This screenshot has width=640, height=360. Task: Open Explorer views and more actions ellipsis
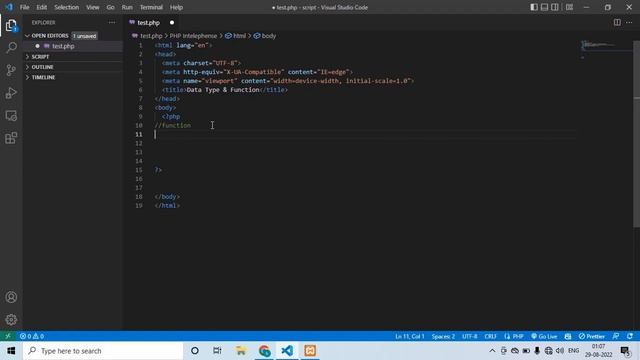click(112, 22)
